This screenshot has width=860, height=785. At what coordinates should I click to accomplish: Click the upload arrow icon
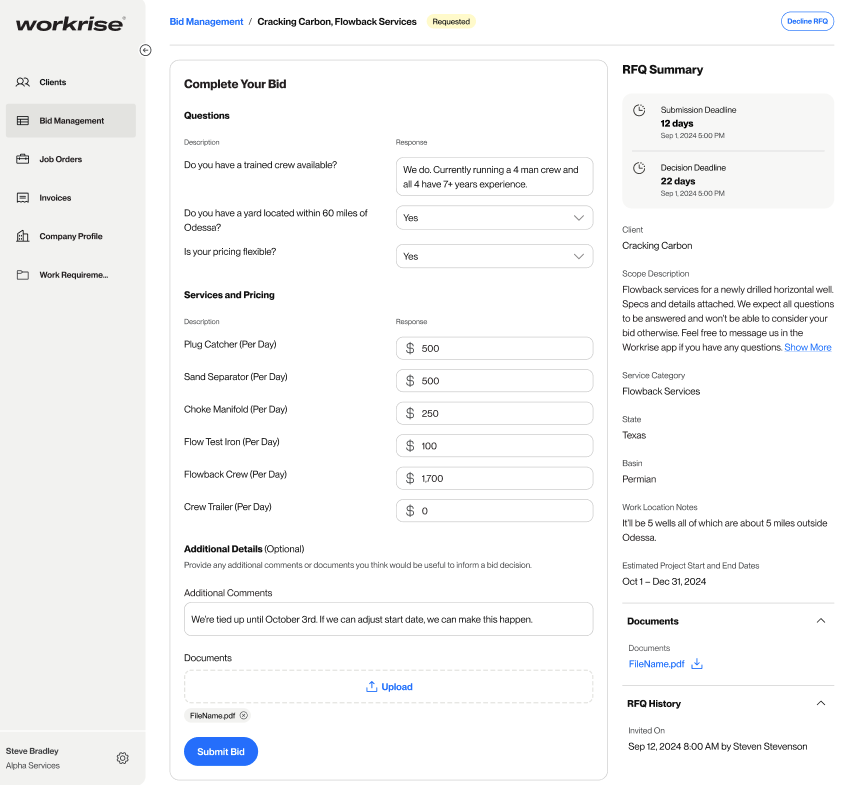[x=371, y=687]
